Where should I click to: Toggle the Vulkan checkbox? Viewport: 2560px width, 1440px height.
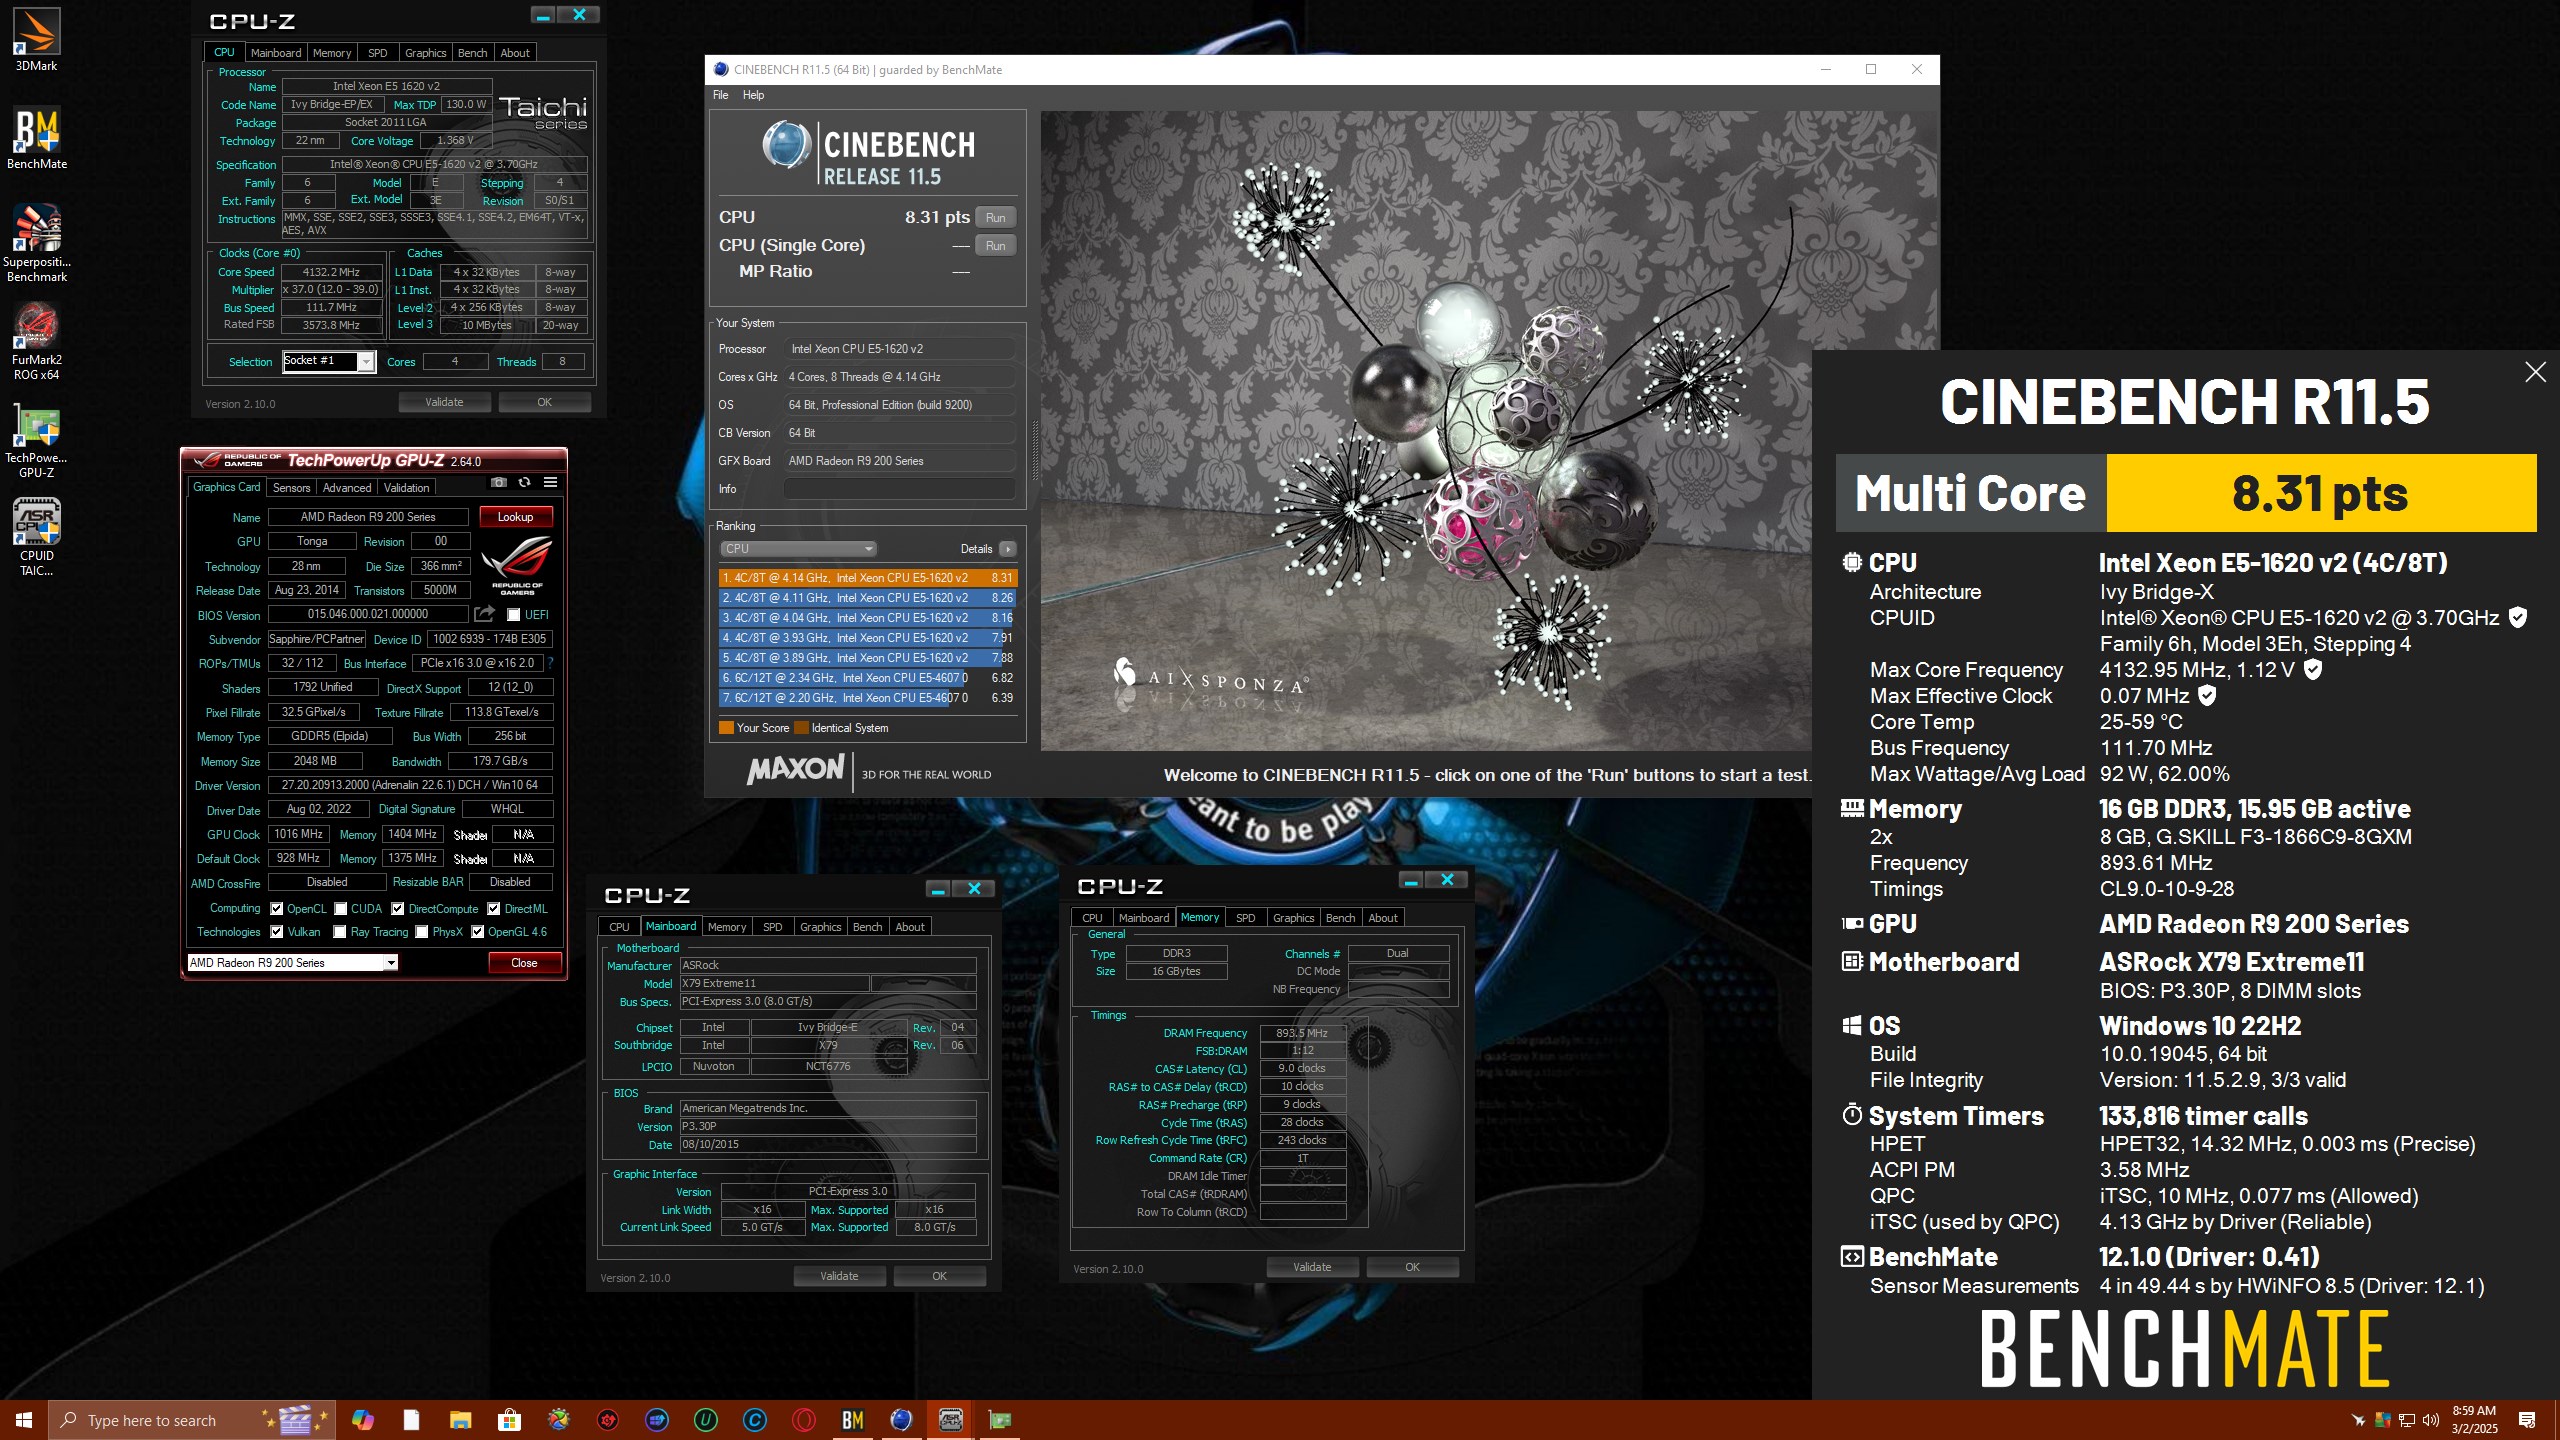tap(277, 932)
